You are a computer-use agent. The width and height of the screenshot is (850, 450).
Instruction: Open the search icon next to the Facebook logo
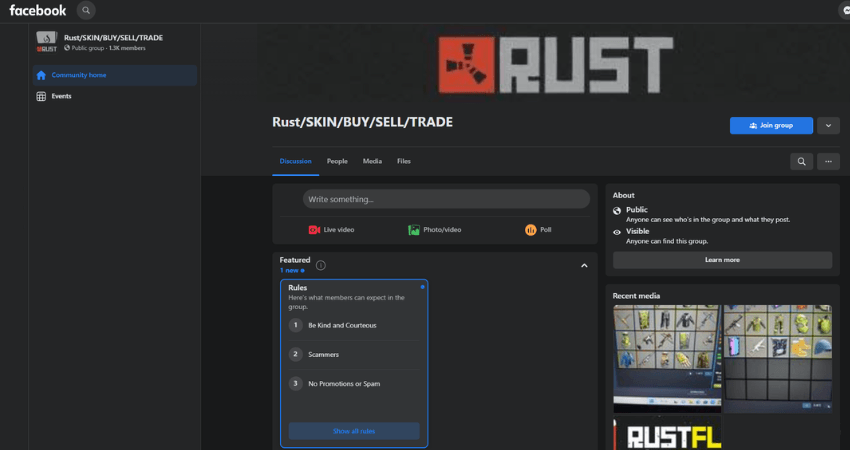pyautogui.click(x=86, y=10)
